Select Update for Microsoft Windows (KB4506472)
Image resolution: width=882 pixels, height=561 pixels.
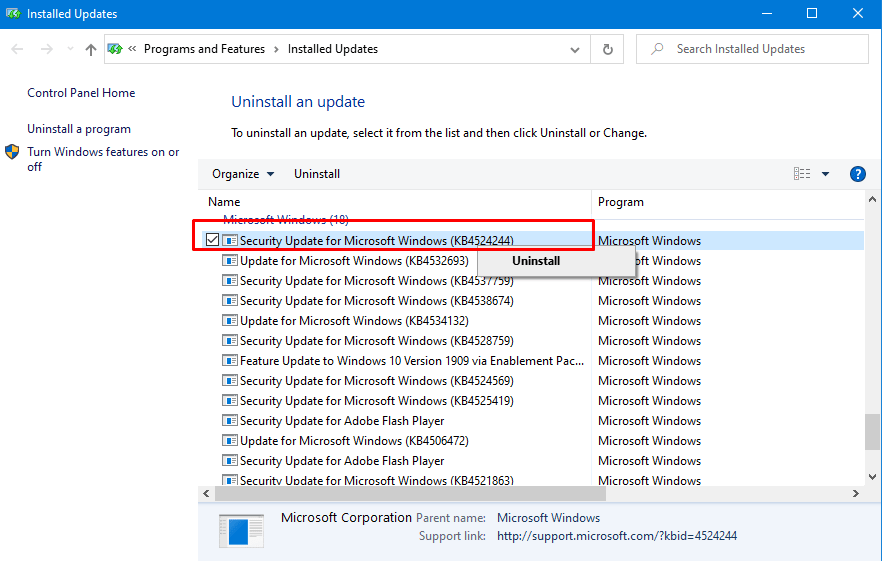[354, 441]
